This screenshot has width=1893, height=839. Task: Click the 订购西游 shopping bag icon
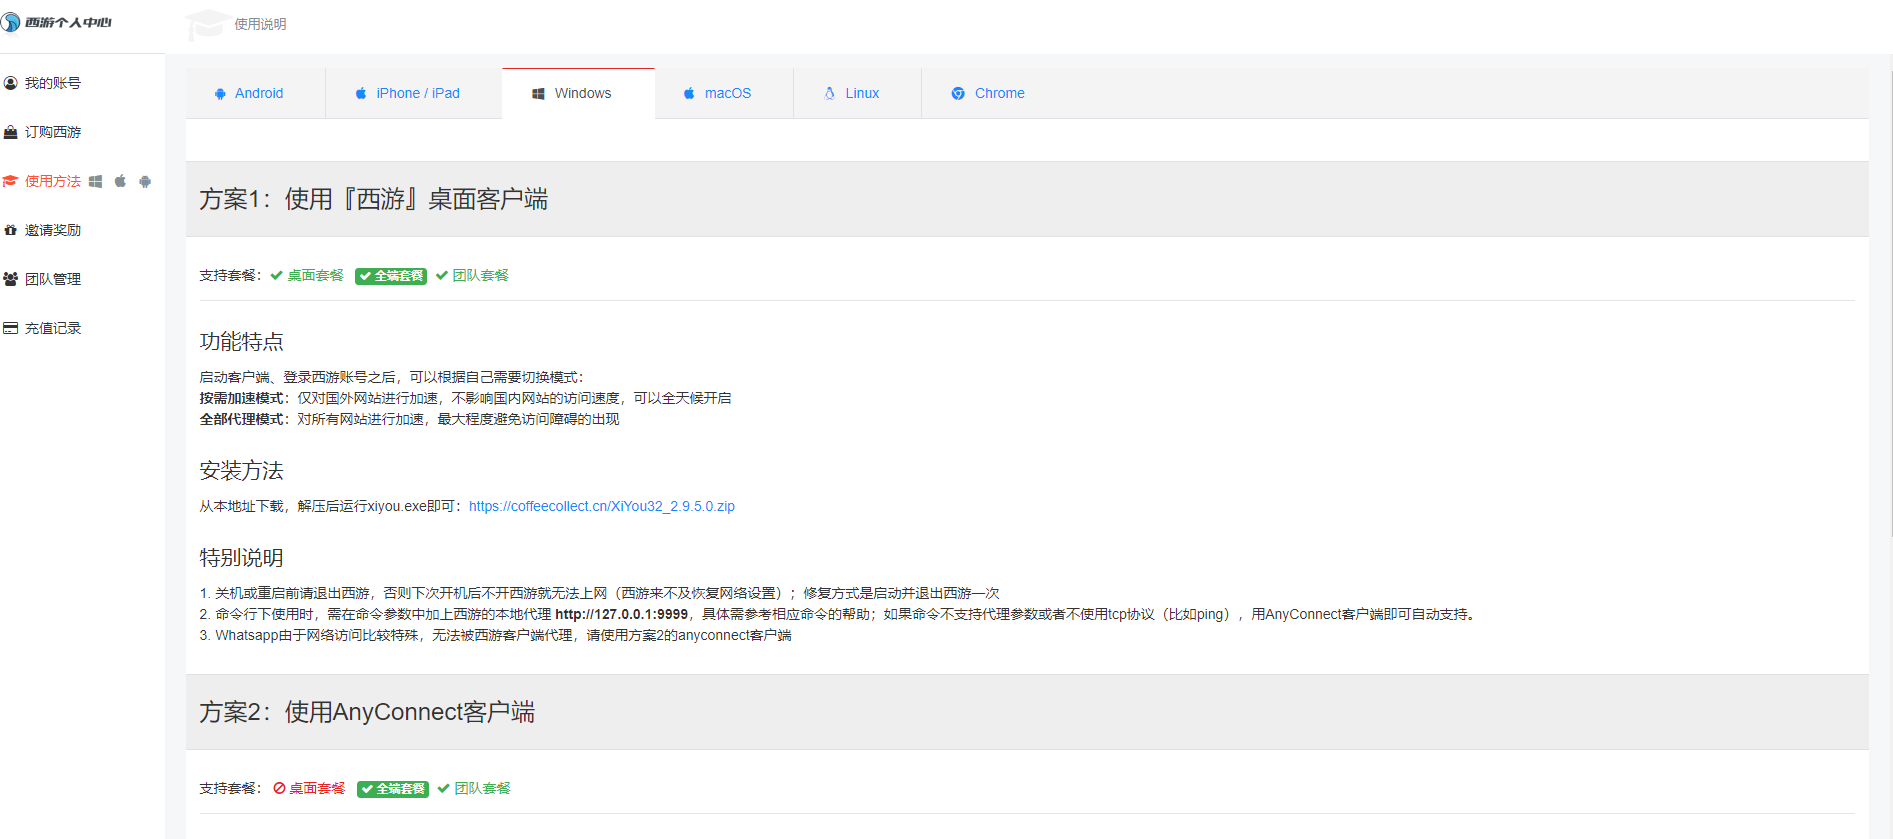coord(10,132)
